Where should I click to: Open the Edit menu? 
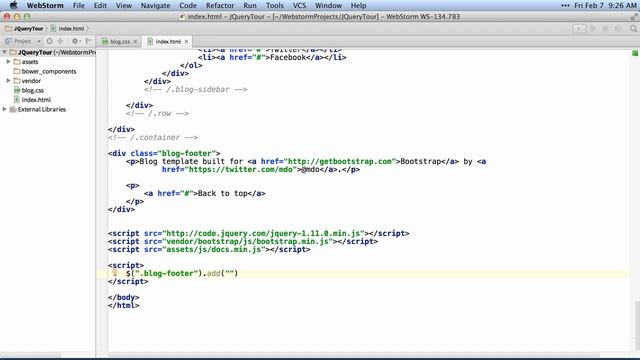point(100,5)
